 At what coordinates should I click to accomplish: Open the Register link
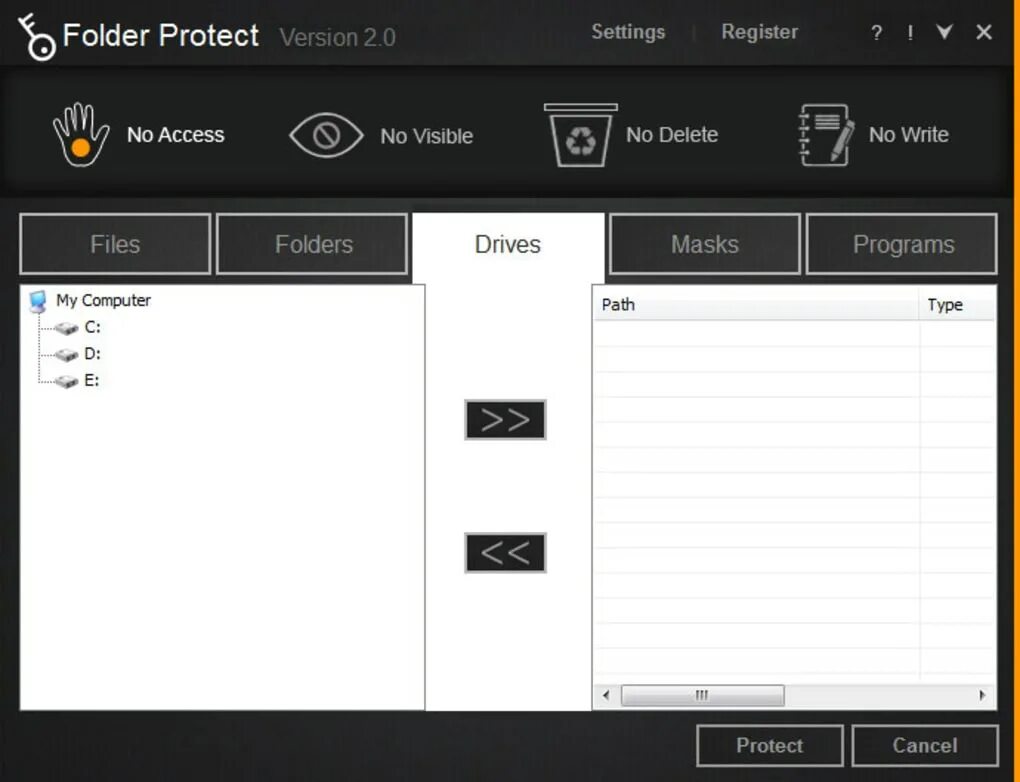pyautogui.click(x=759, y=32)
